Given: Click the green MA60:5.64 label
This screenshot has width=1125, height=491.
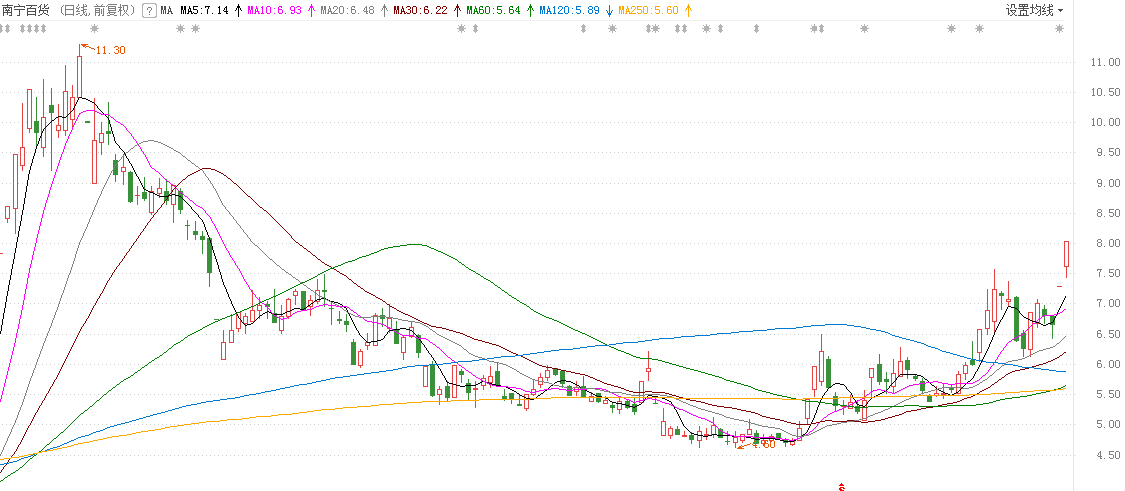Looking at the screenshot, I should (x=492, y=10).
